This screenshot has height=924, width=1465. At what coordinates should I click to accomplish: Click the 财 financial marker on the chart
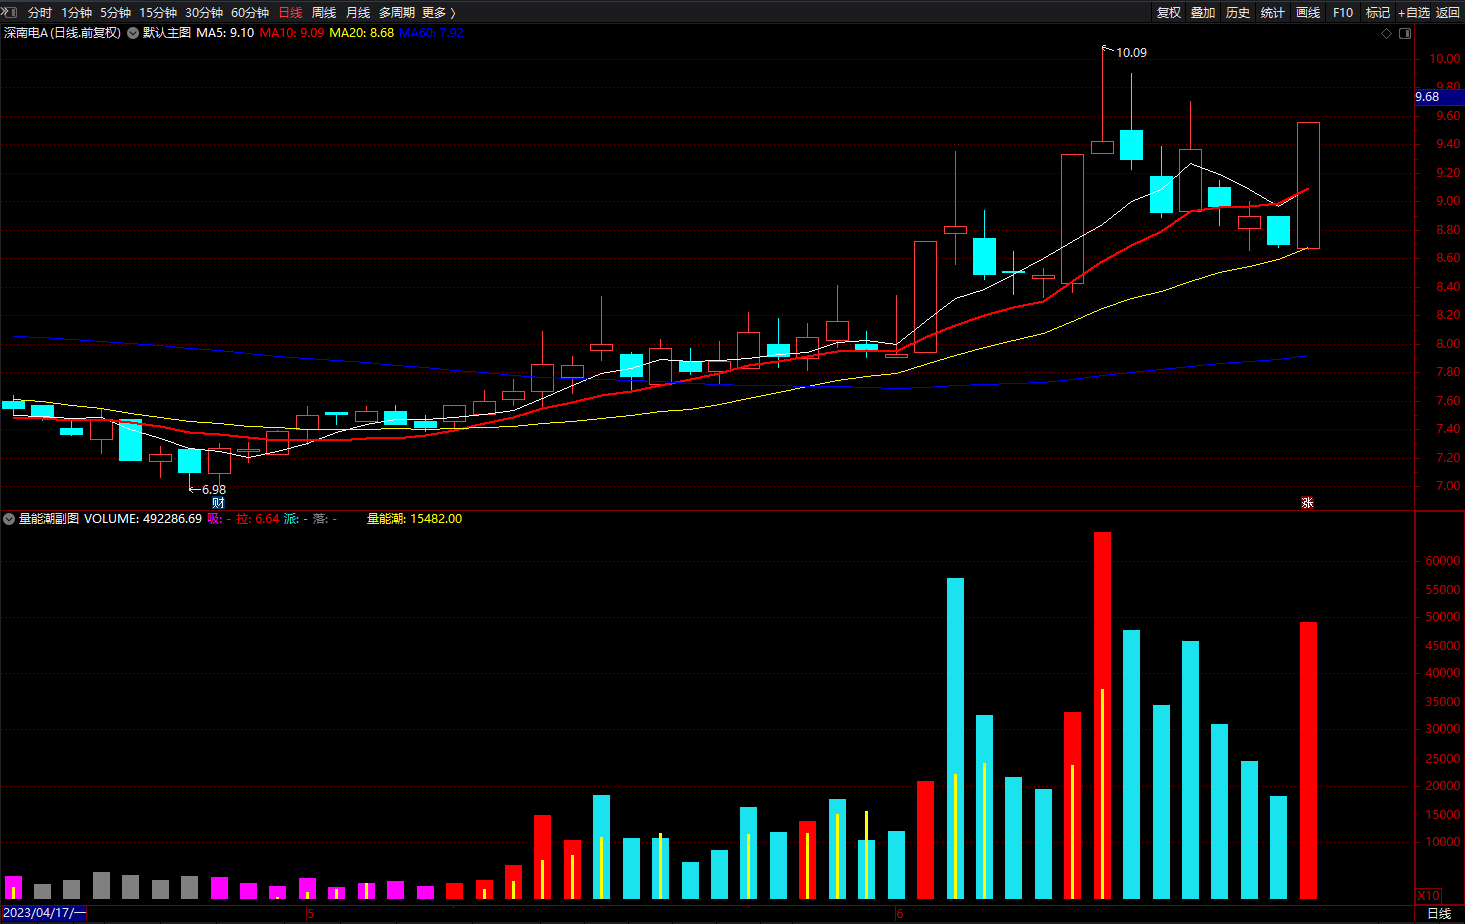[218, 502]
